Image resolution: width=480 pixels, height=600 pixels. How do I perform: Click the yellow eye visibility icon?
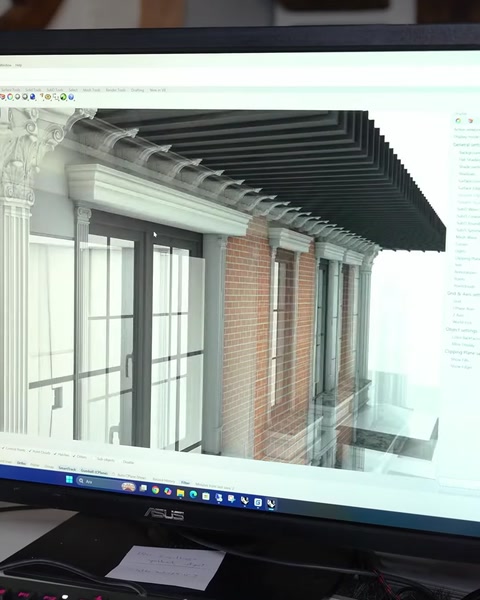(48, 97)
